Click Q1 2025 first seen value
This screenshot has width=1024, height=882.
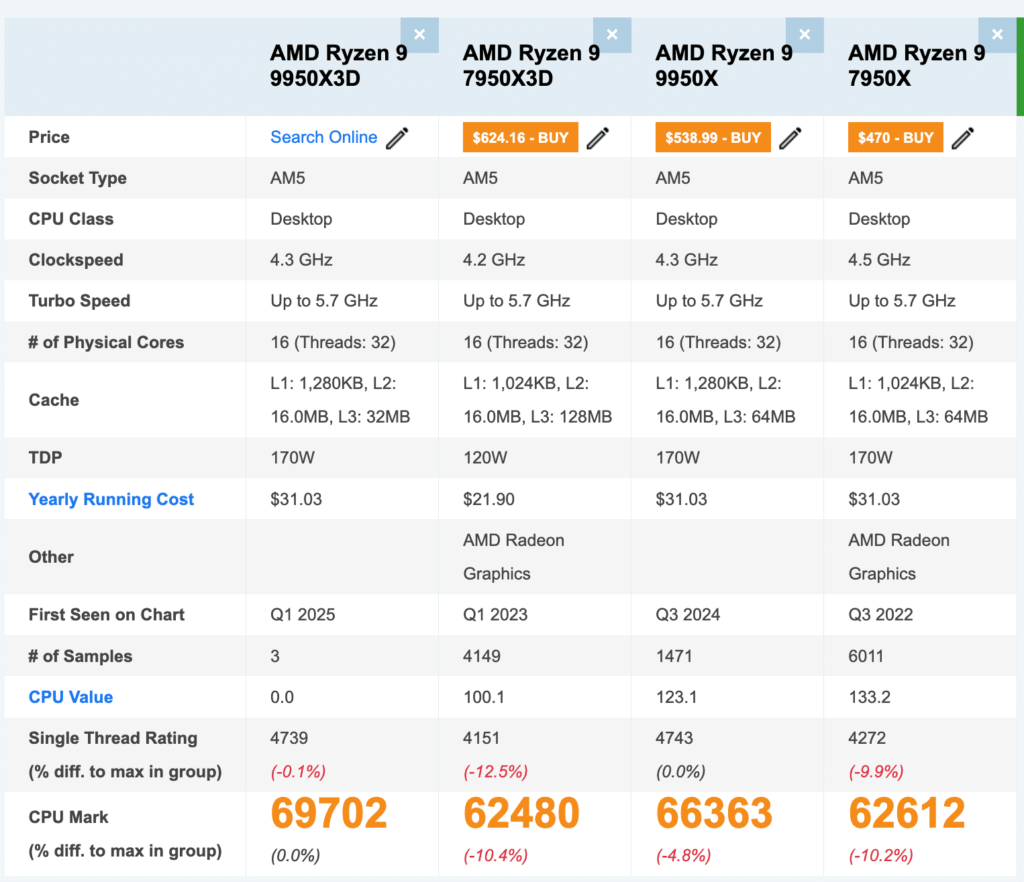tap(302, 614)
